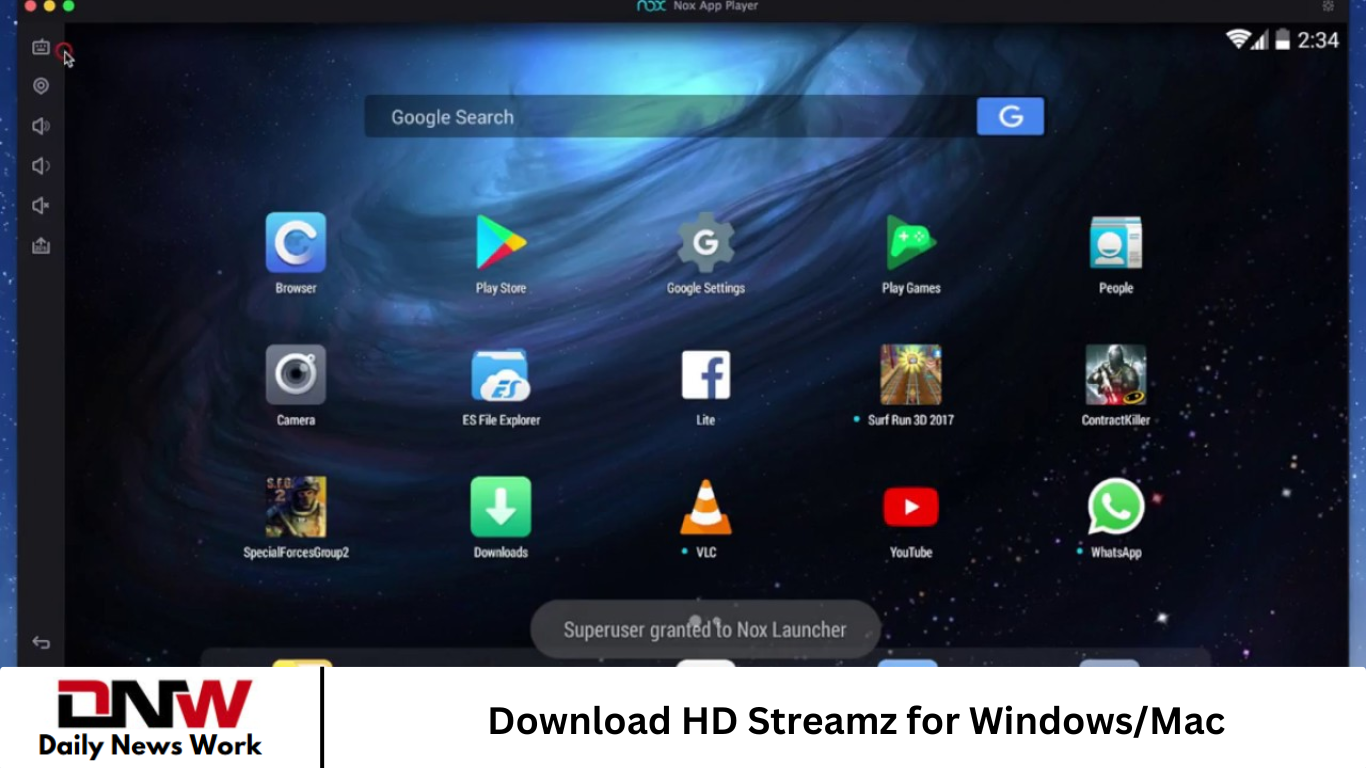Viewport: 1366px width, 768px height.
Task: Click the back arrow in Nox sidebar
Action: (41, 643)
